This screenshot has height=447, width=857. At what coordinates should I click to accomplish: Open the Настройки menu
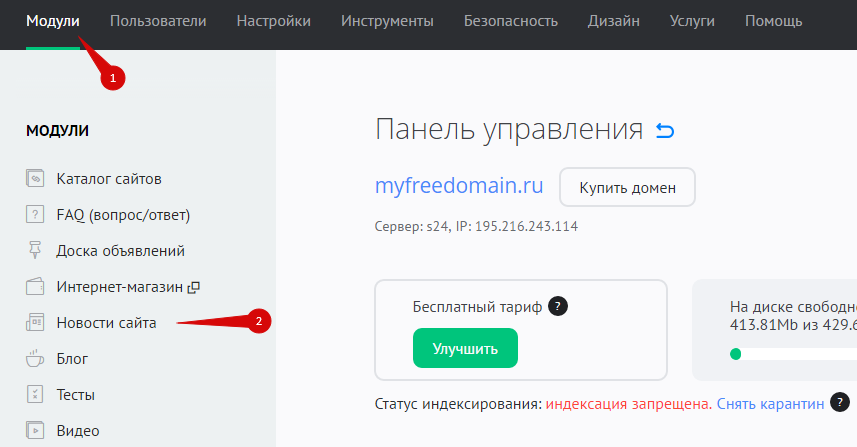(x=273, y=21)
